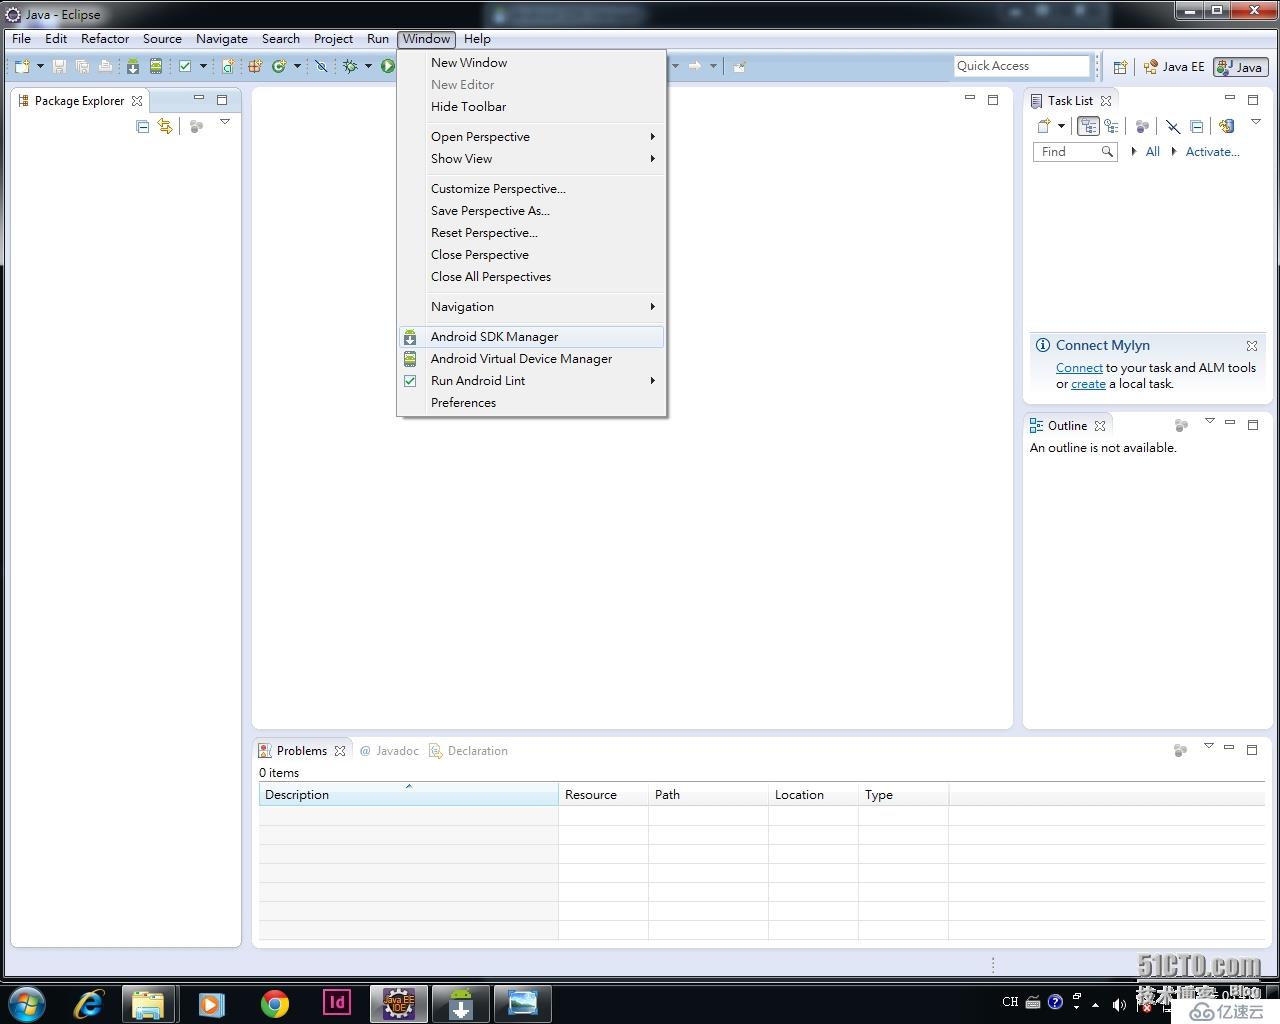This screenshot has height=1024, width=1280.
Task: Toggle Hide Completed Tasks in Task List
Action: [x=1173, y=126]
